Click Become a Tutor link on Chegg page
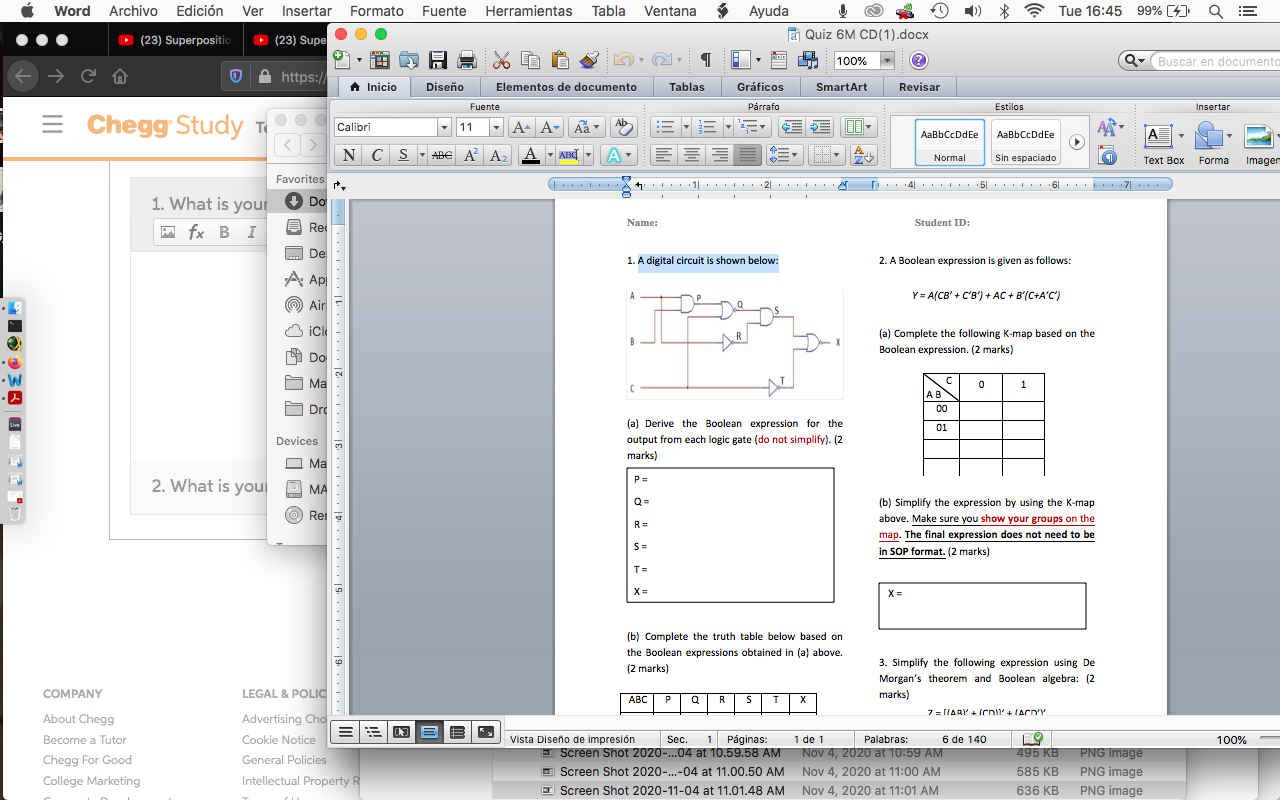The width and height of the screenshot is (1280, 800). [85, 740]
